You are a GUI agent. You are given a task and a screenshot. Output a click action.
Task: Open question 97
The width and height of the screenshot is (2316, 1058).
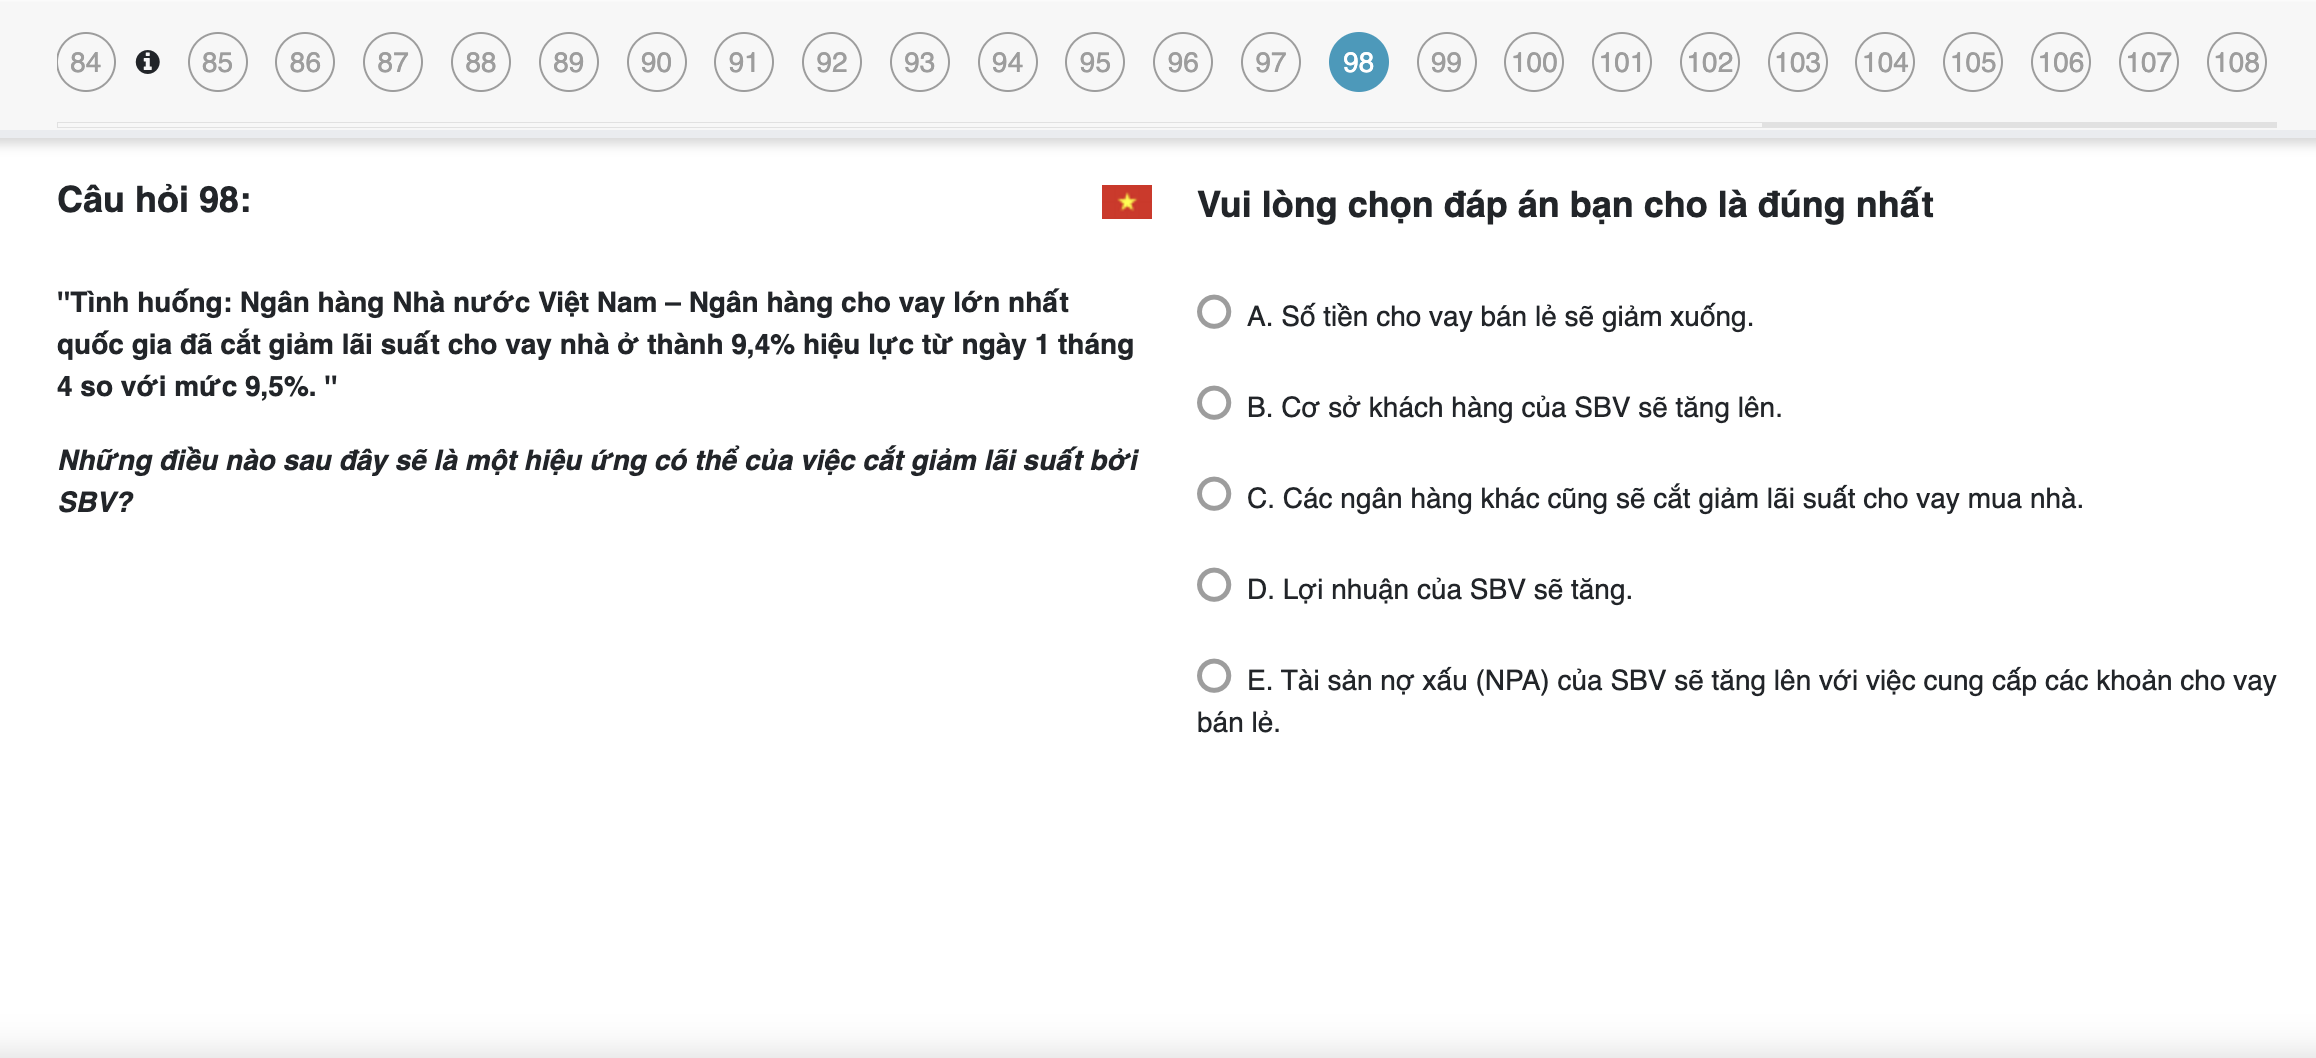click(x=1270, y=62)
